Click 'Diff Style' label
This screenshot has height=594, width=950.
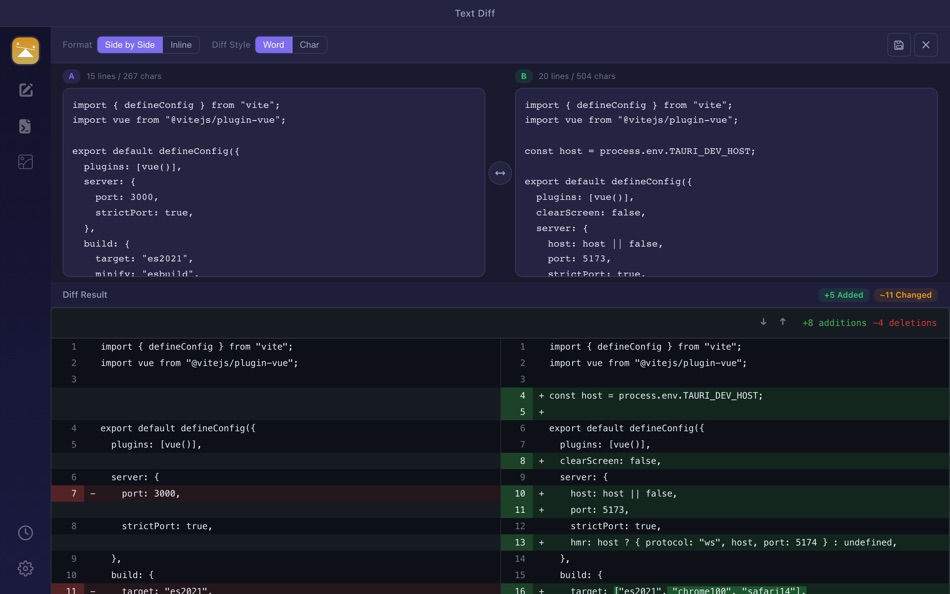[x=231, y=45]
